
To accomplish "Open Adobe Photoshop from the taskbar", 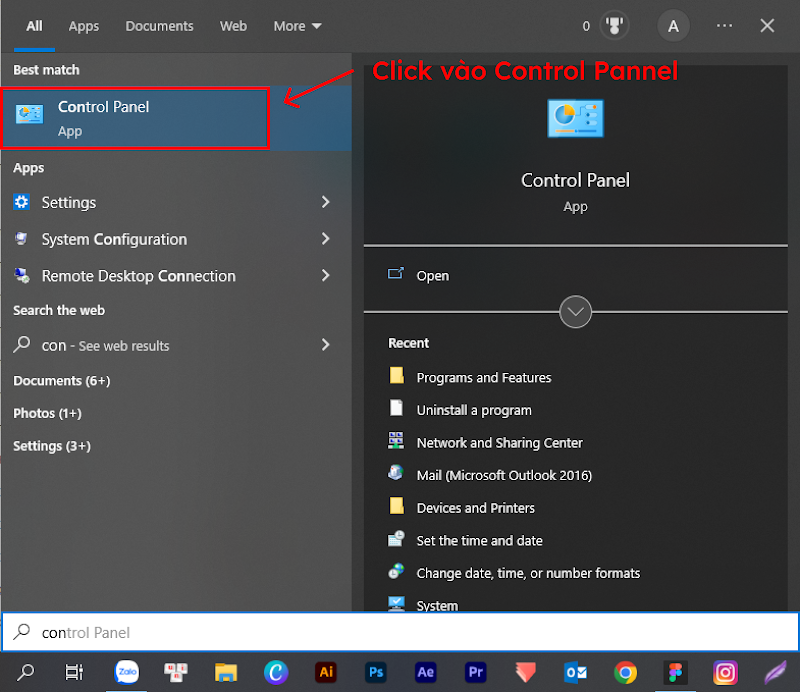I will click(x=376, y=672).
